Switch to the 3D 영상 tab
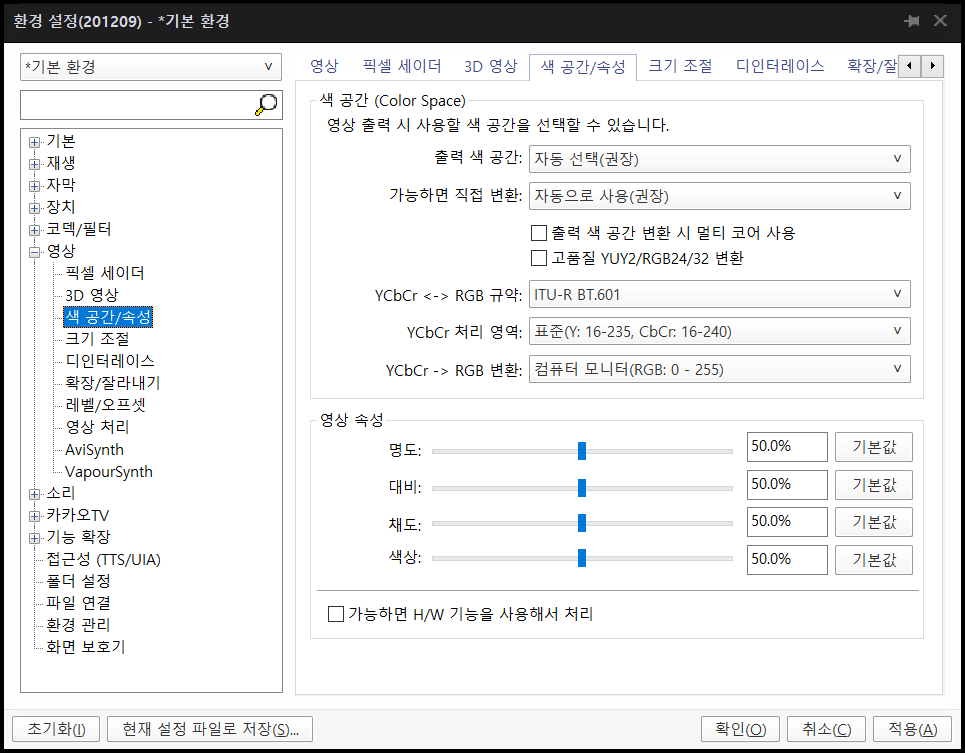The image size is (965, 753). (x=491, y=66)
